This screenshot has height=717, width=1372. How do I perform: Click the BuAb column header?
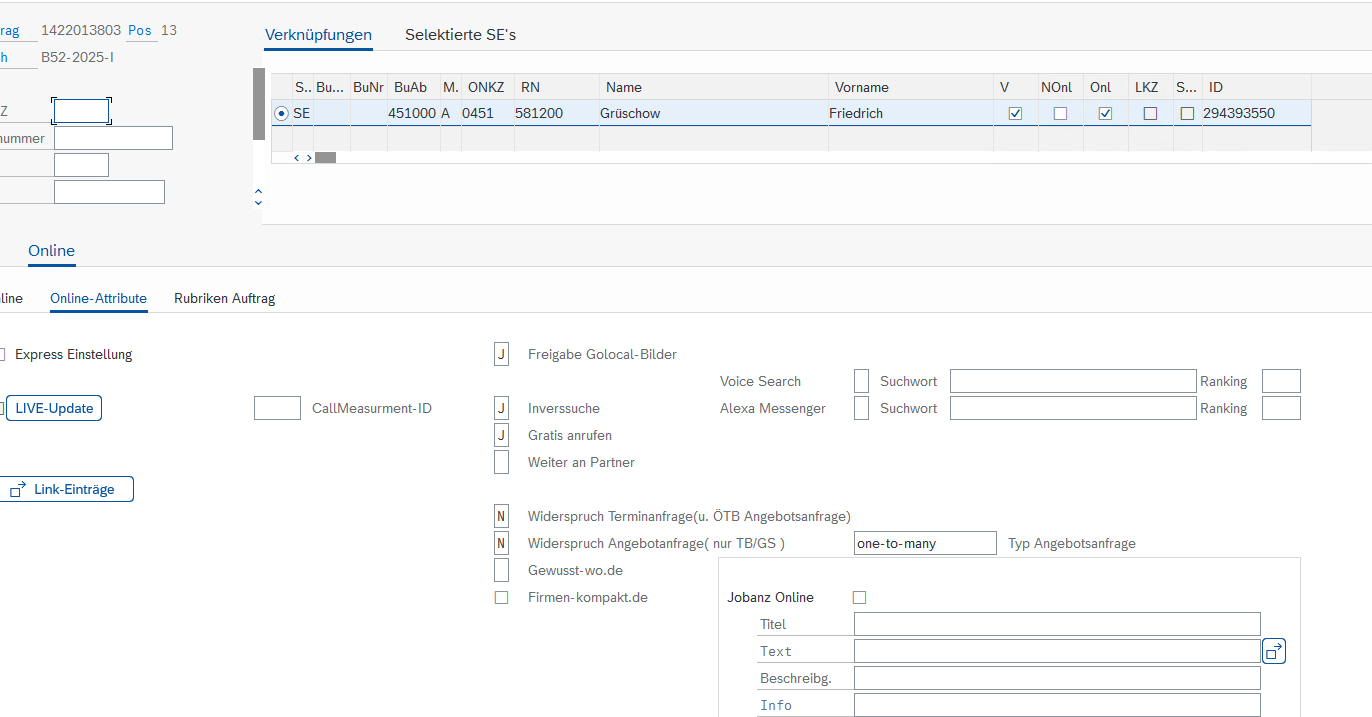pyautogui.click(x=412, y=87)
